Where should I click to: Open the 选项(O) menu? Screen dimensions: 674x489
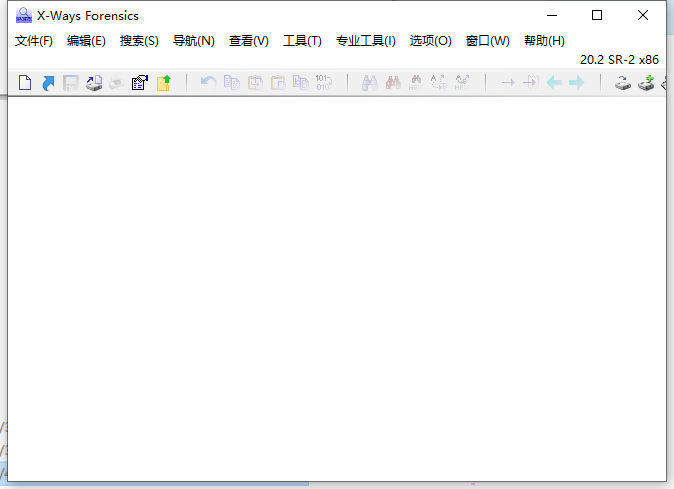coord(430,41)
